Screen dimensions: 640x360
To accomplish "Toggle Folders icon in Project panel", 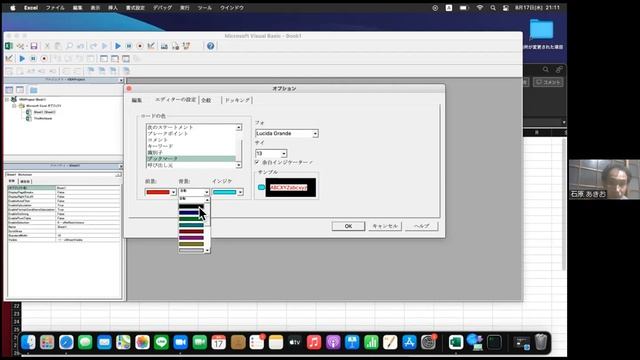I will (33, 90).
